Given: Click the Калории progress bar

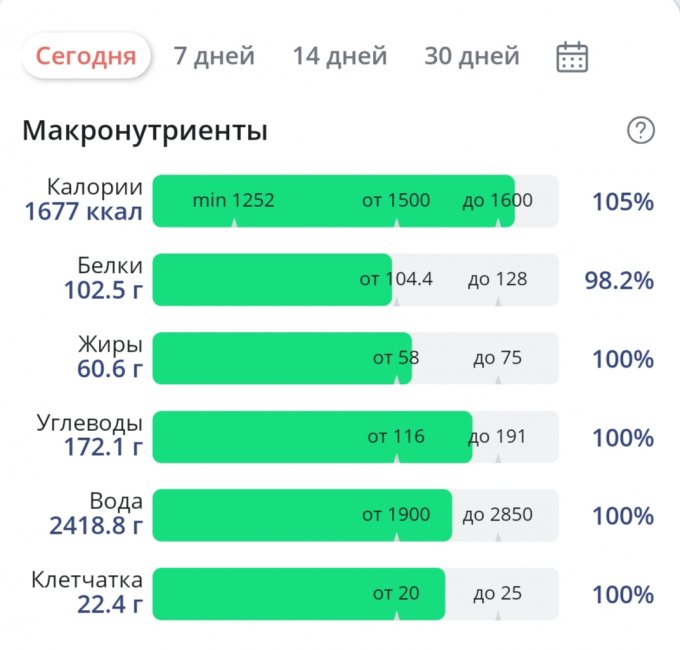Looking at the screenshot, I should pyautogui.click(x=355, y=201).
